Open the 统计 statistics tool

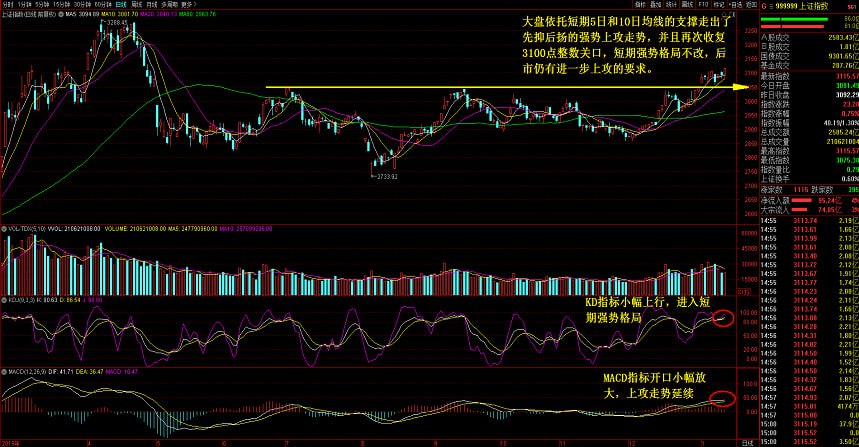(x=671, y=4)
